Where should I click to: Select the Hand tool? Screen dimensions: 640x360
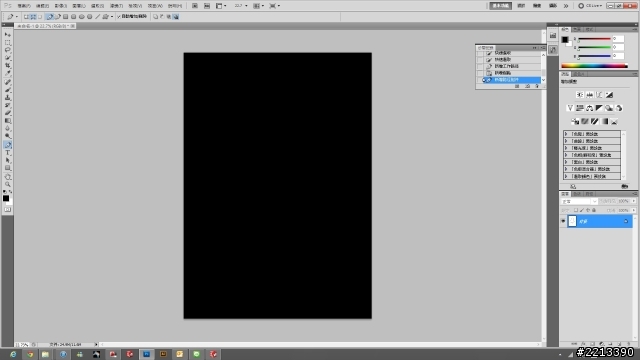pos(7,177)
